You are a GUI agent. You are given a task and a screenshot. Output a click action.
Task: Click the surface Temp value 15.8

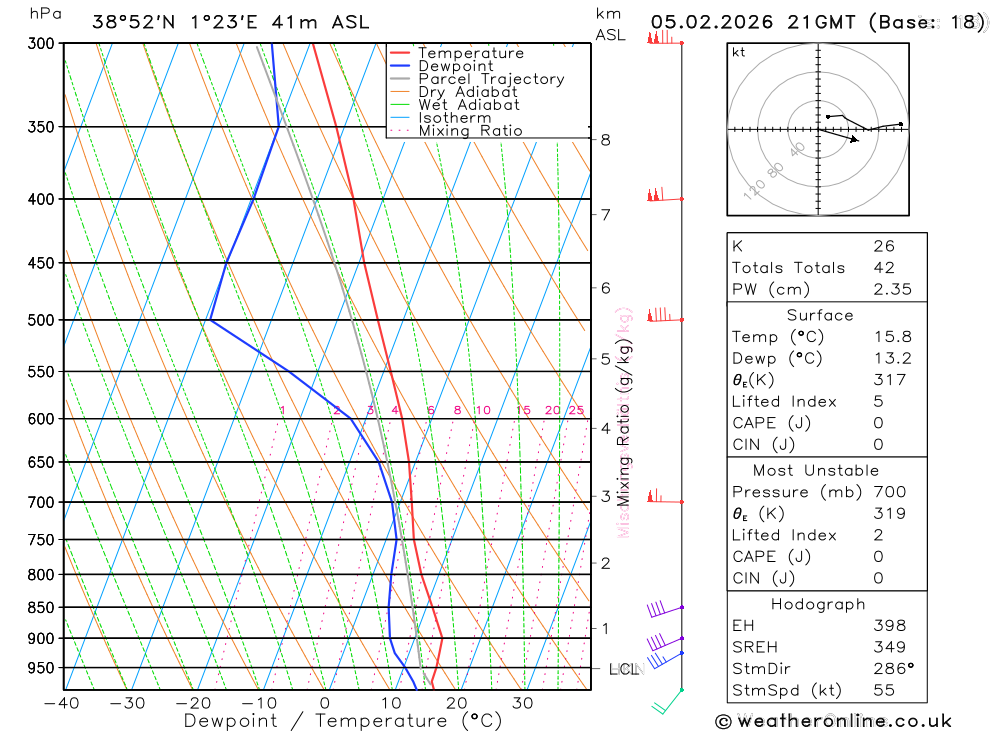click(893, 337)
